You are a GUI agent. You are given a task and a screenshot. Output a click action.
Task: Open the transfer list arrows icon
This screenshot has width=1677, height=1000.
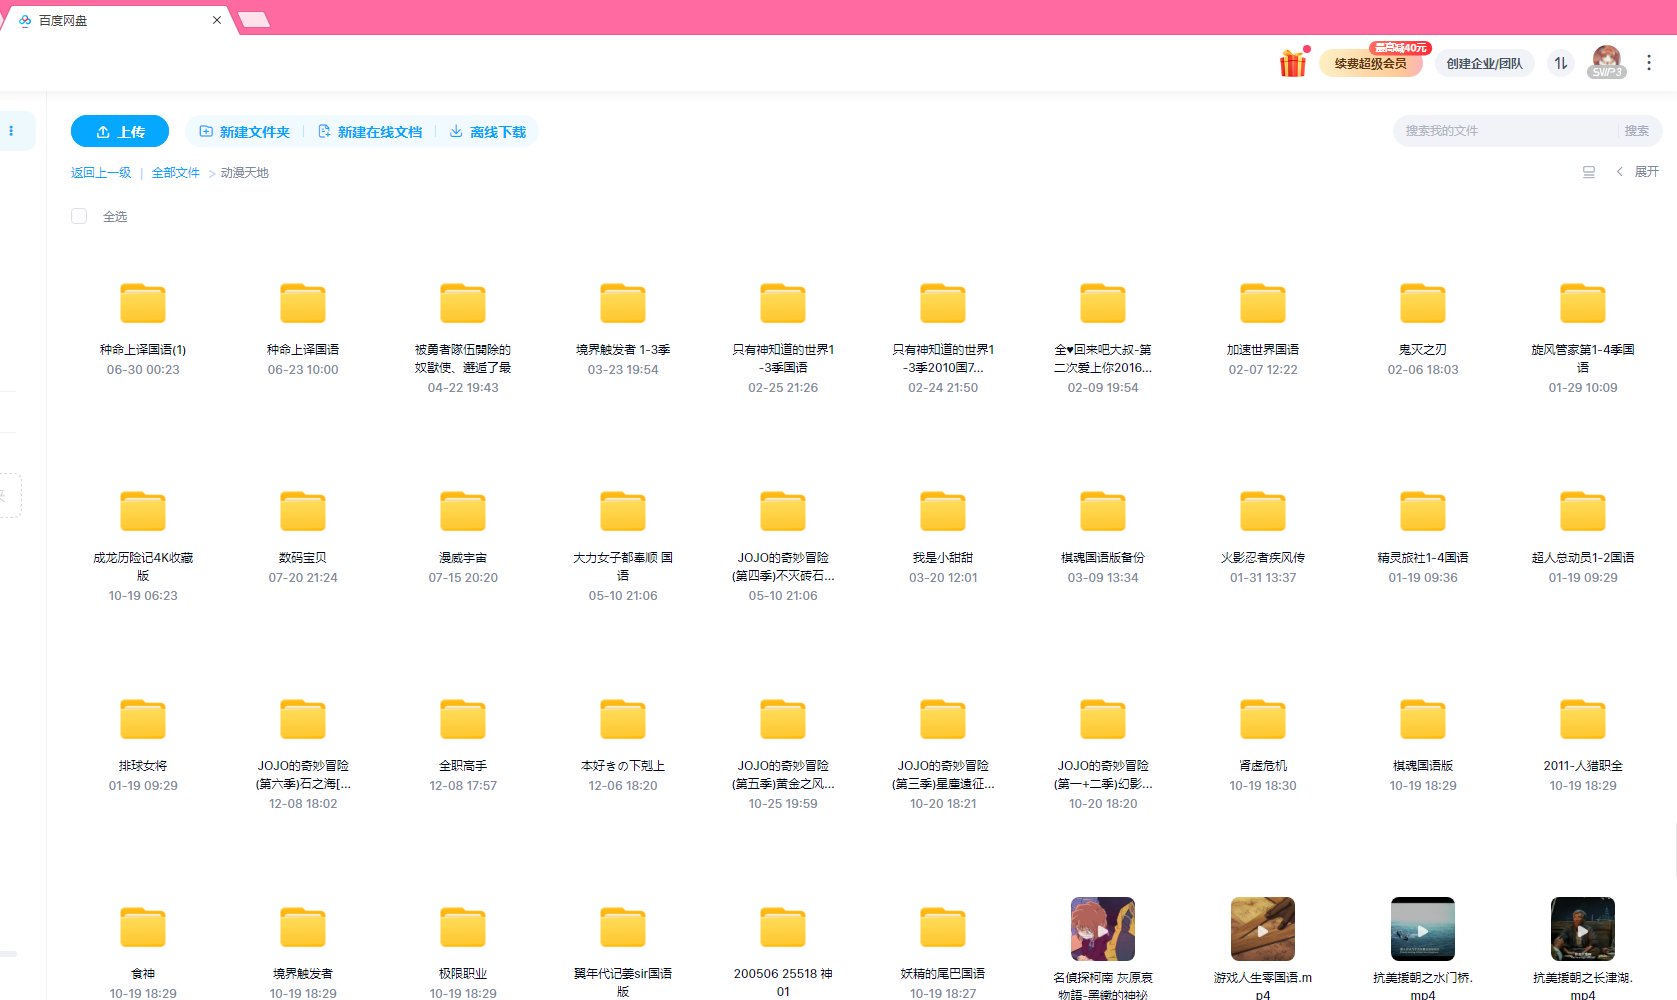(x=1561, y=63)
